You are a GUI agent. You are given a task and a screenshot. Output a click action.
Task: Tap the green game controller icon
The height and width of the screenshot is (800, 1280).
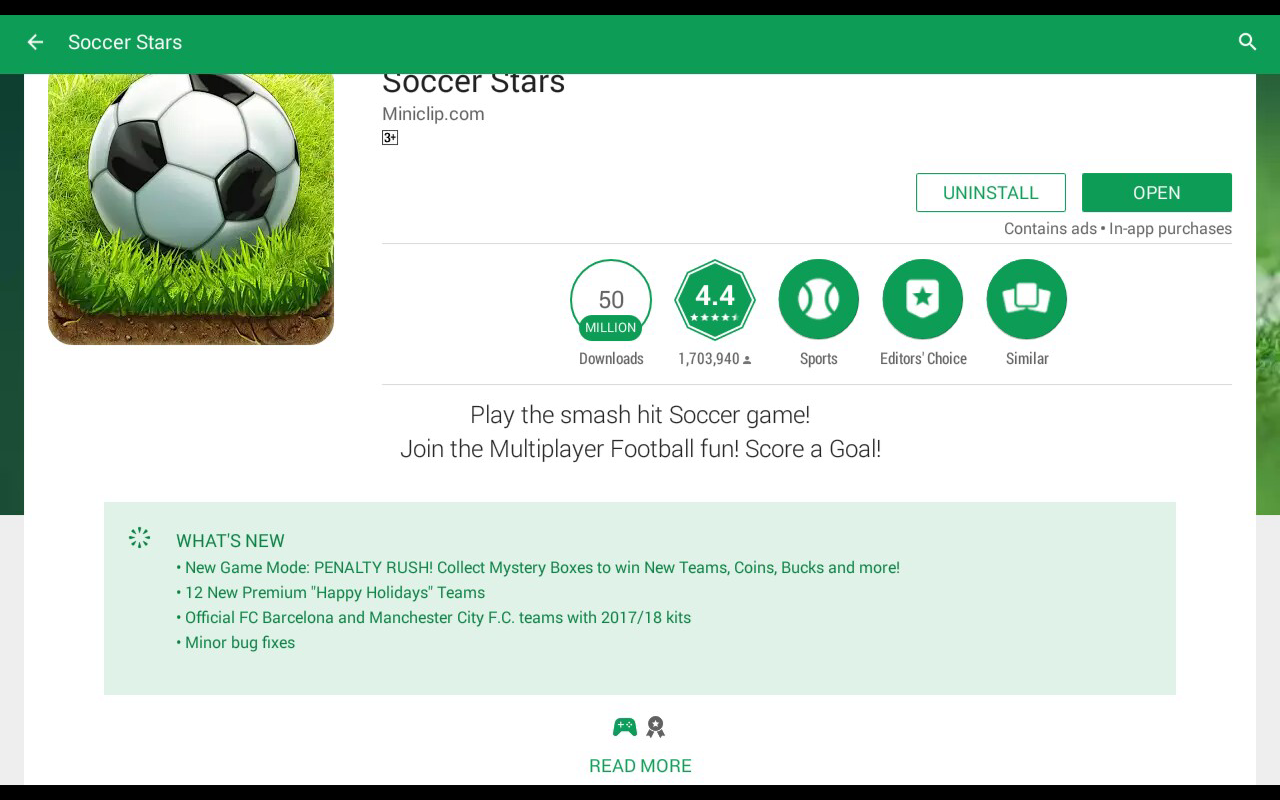tap(625, 727)
